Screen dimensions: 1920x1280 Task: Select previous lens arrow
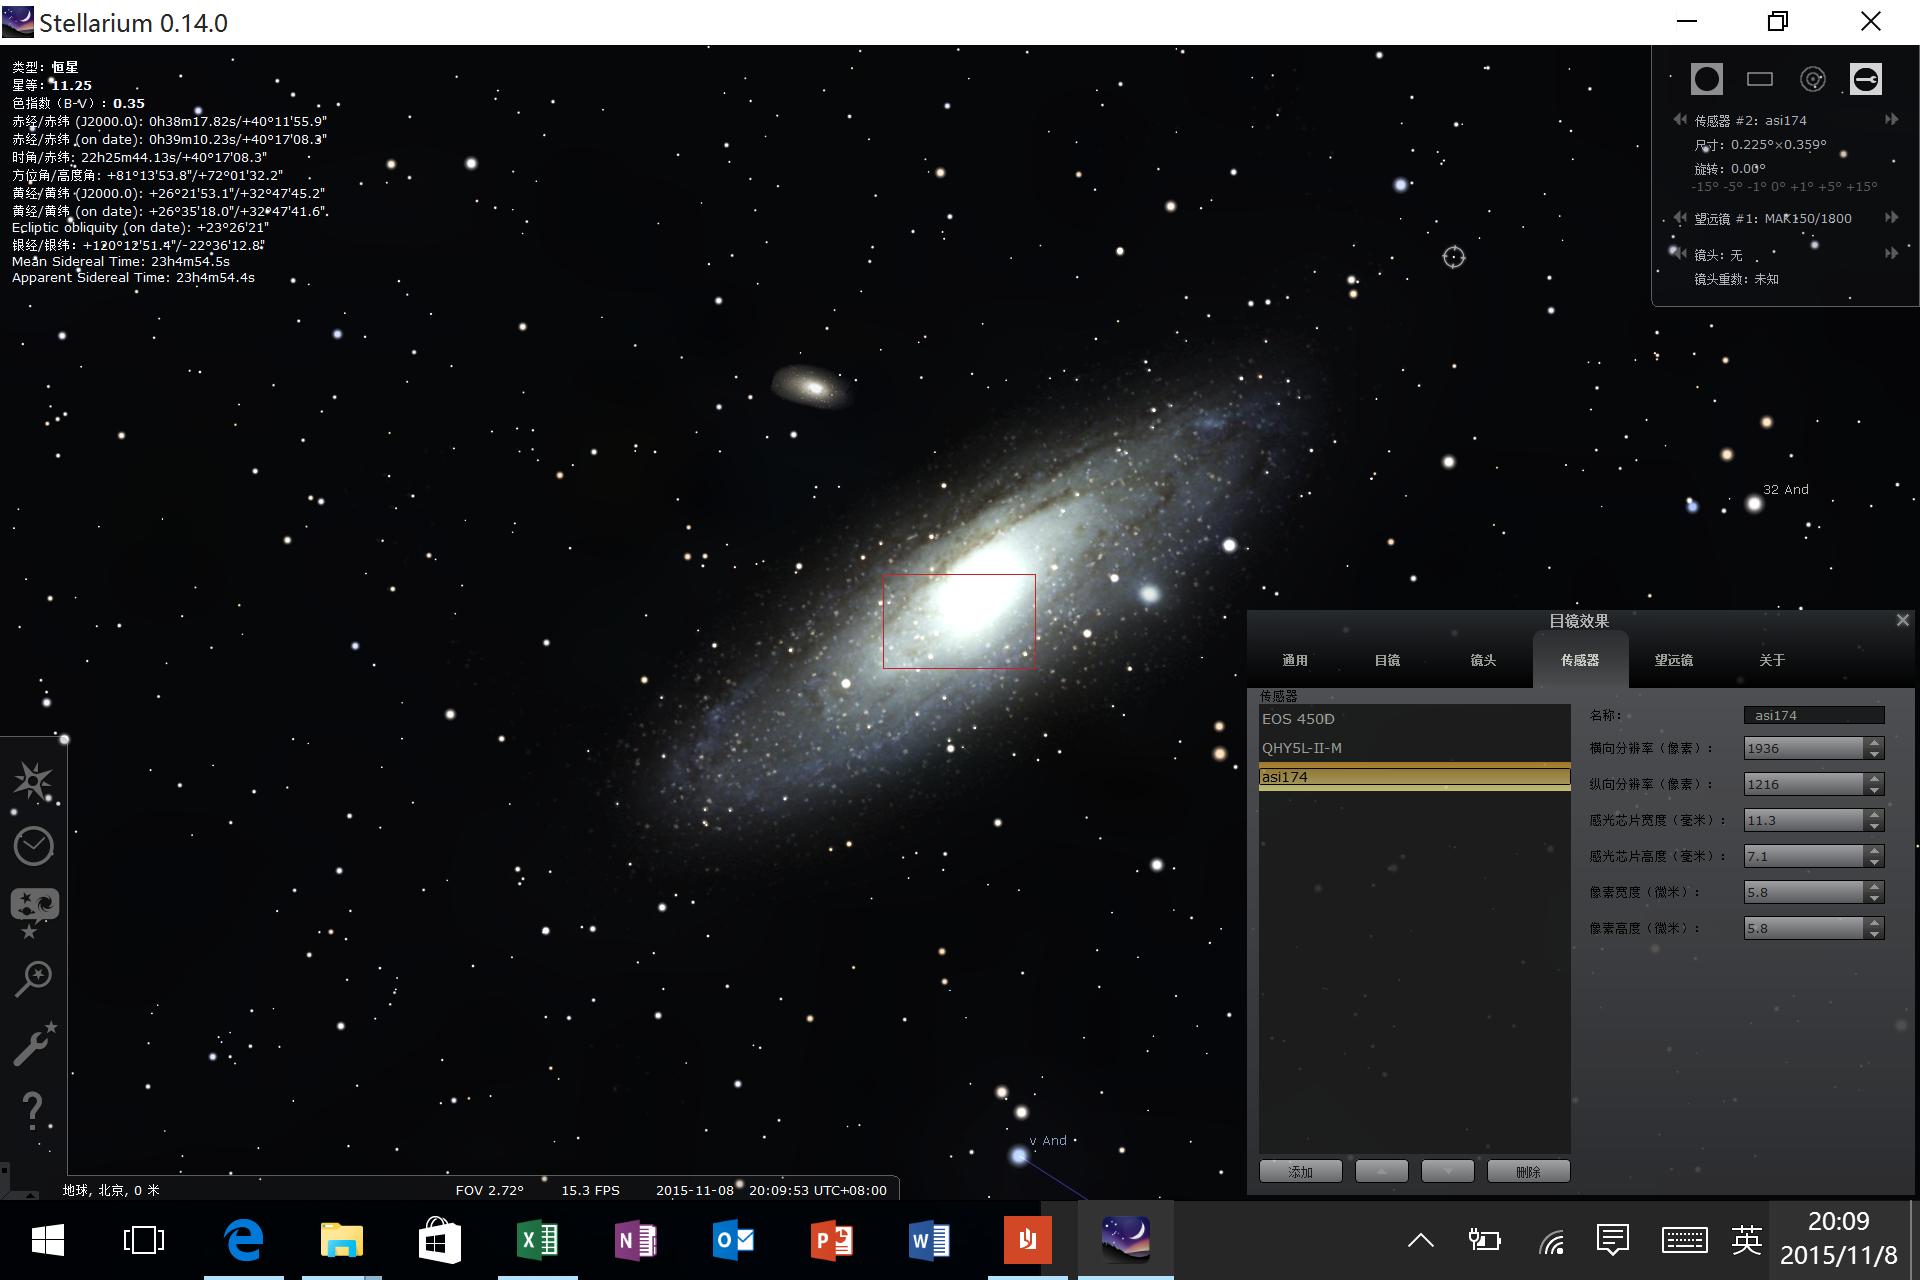pyautogui.click(x=1680, y=254)
